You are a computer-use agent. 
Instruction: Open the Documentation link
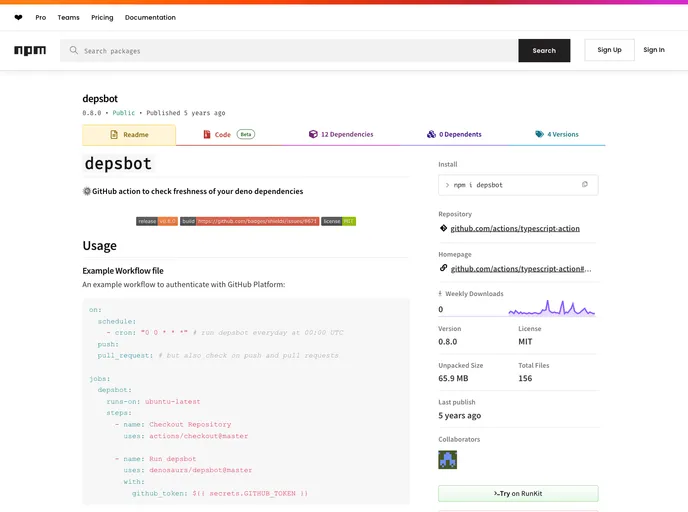pos(150,18)
